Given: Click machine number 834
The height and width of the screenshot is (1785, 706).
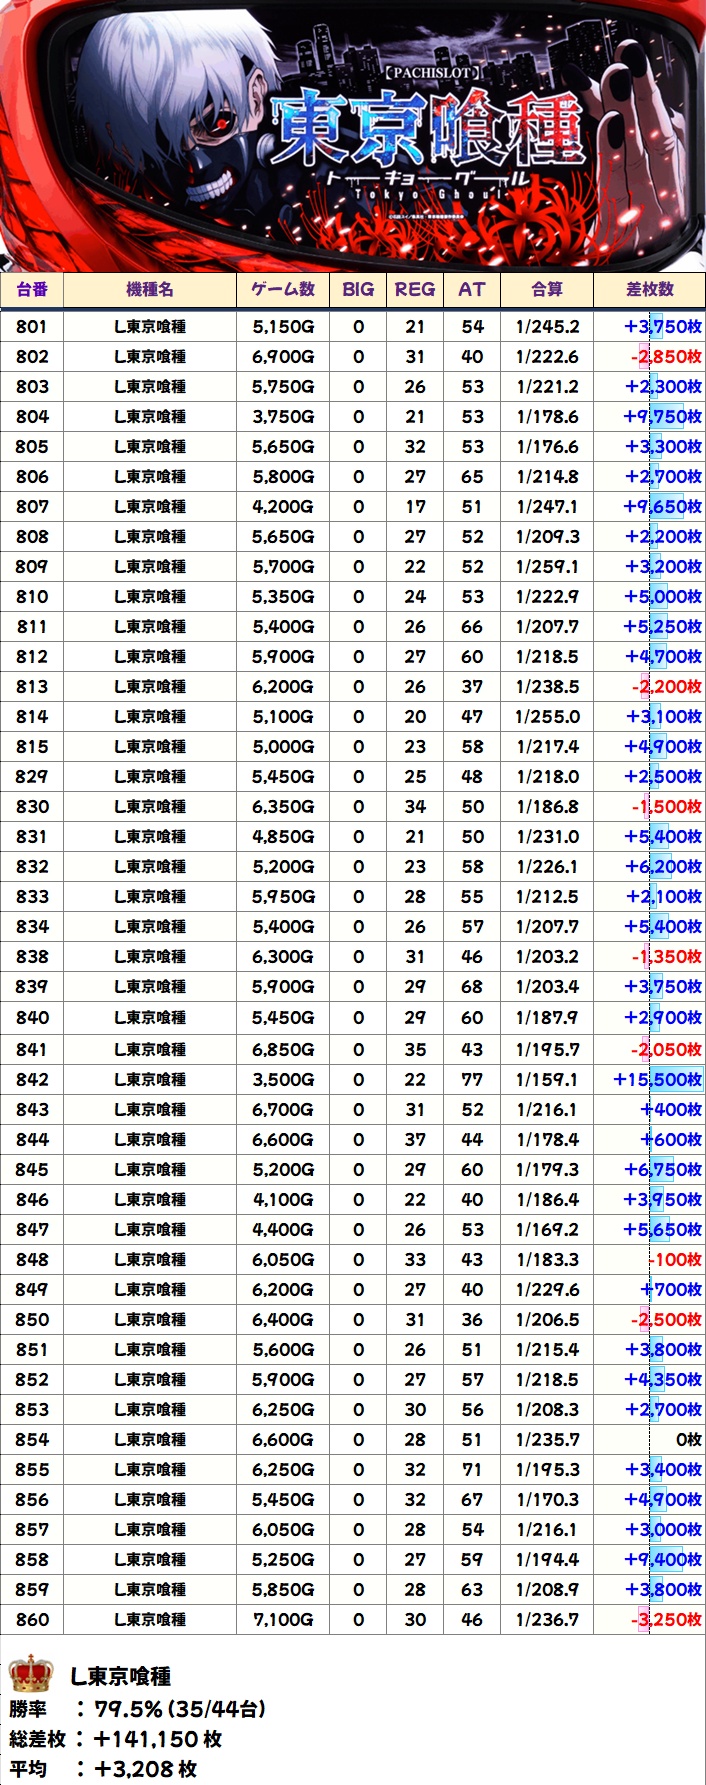Looking at the screenshot, I should 32,926.
